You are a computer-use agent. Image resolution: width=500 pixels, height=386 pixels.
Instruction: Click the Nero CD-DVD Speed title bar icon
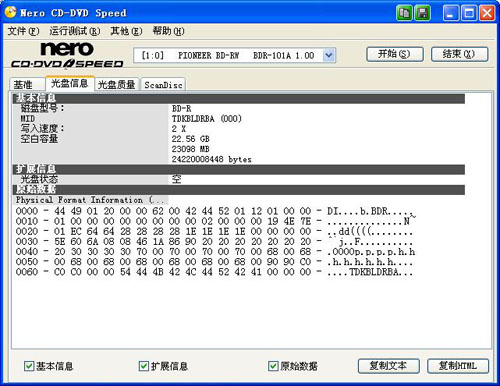[x=11, y=12]
